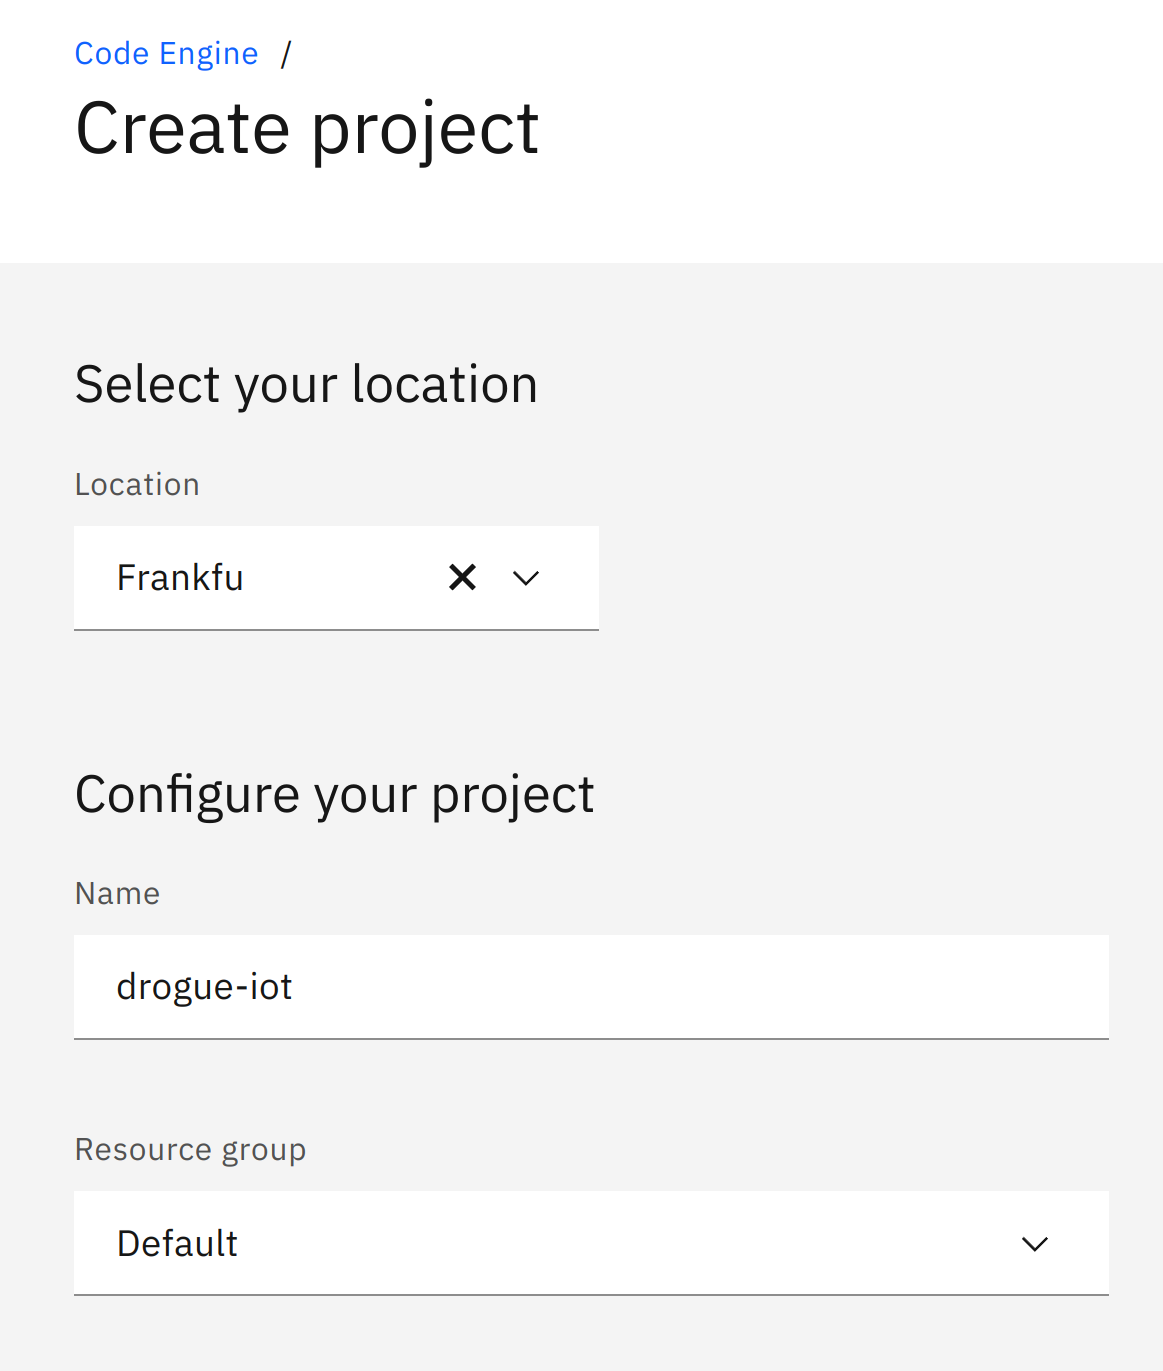Click the 'Default' value text
The height and width of the screenshot is (1371, 1163).
177,1244
